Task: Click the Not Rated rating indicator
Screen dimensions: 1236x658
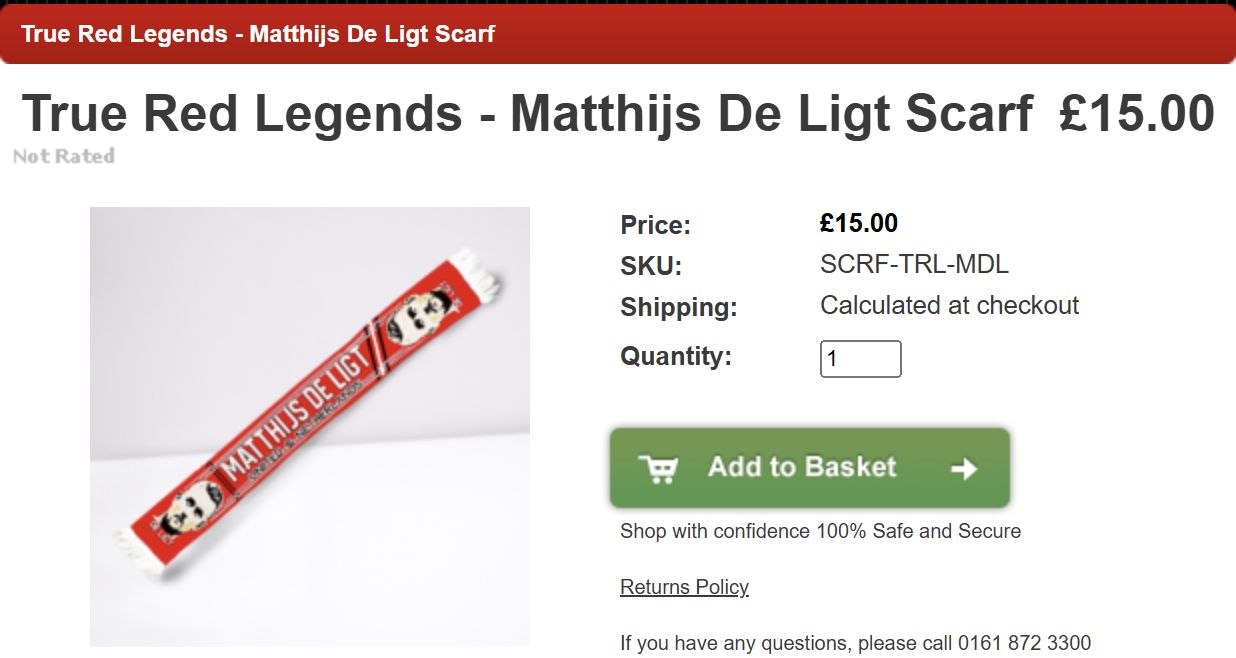Action: (x=64, y=156)
